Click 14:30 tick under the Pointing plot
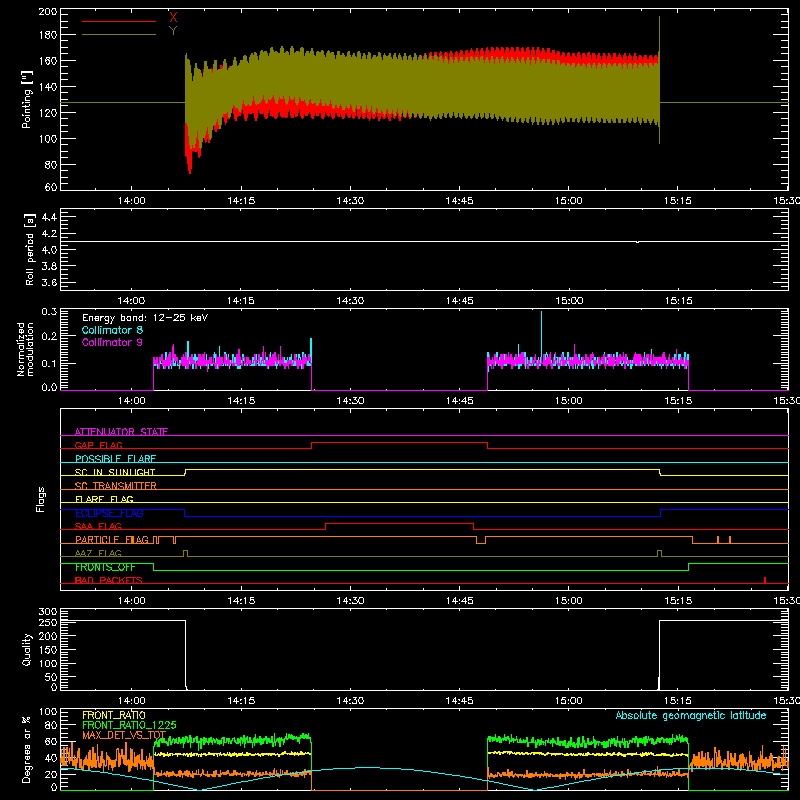This screenshot has height=800, width=800. coord(351,201)
